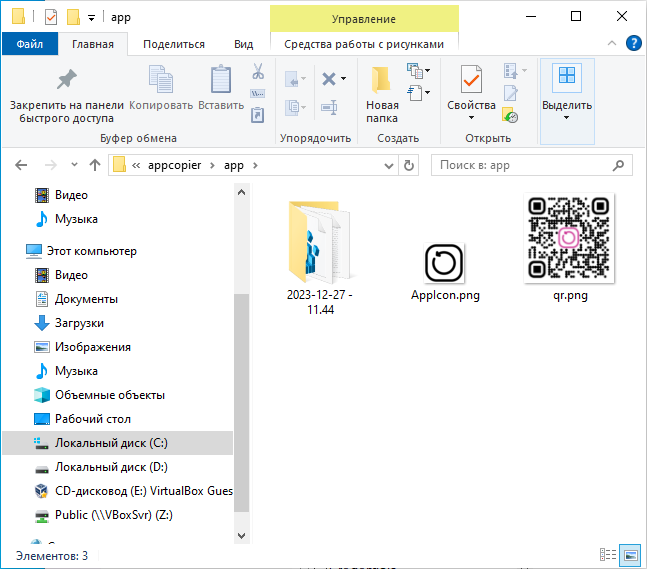Select the Главная ribbon tab
The height and width of the screenshot is (569, 647).
tap(93, 44)
